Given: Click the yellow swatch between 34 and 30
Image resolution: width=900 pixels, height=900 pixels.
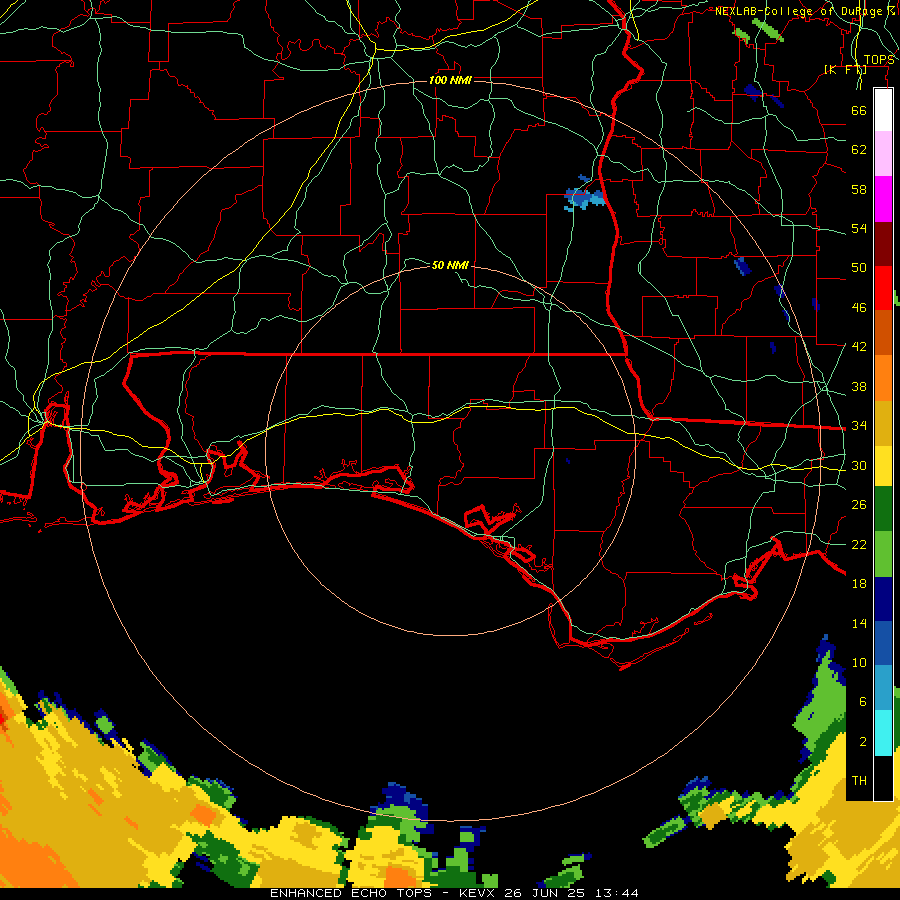Looking at the screenshot, I should pyautogui.click(x=883, y=465).
